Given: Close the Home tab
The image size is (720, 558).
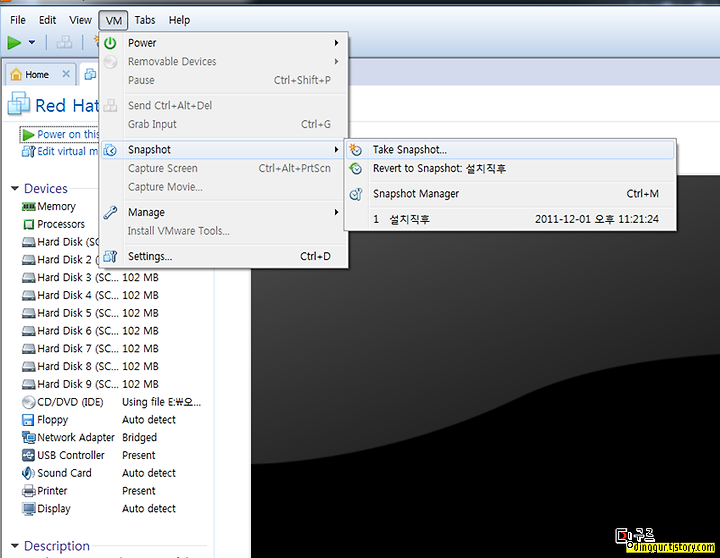Looking at the screenshot, I should 66,73.
